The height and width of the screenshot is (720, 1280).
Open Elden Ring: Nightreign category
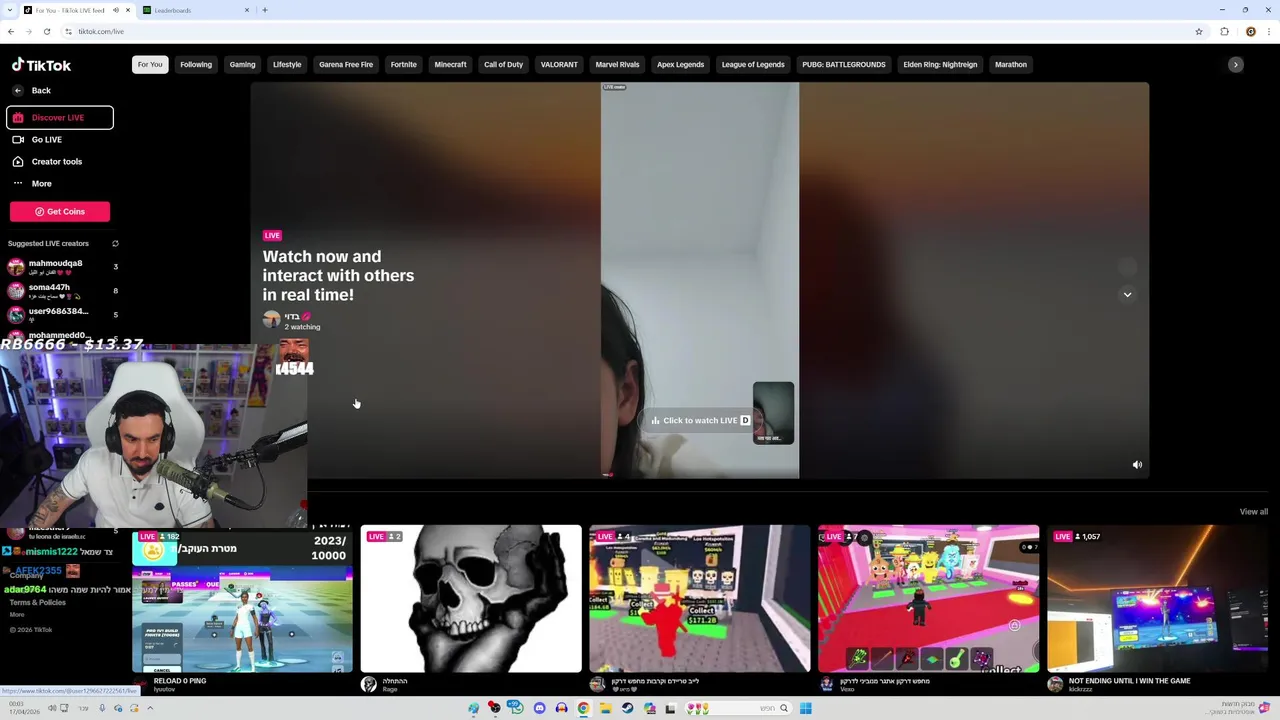[x=940, y=65]
